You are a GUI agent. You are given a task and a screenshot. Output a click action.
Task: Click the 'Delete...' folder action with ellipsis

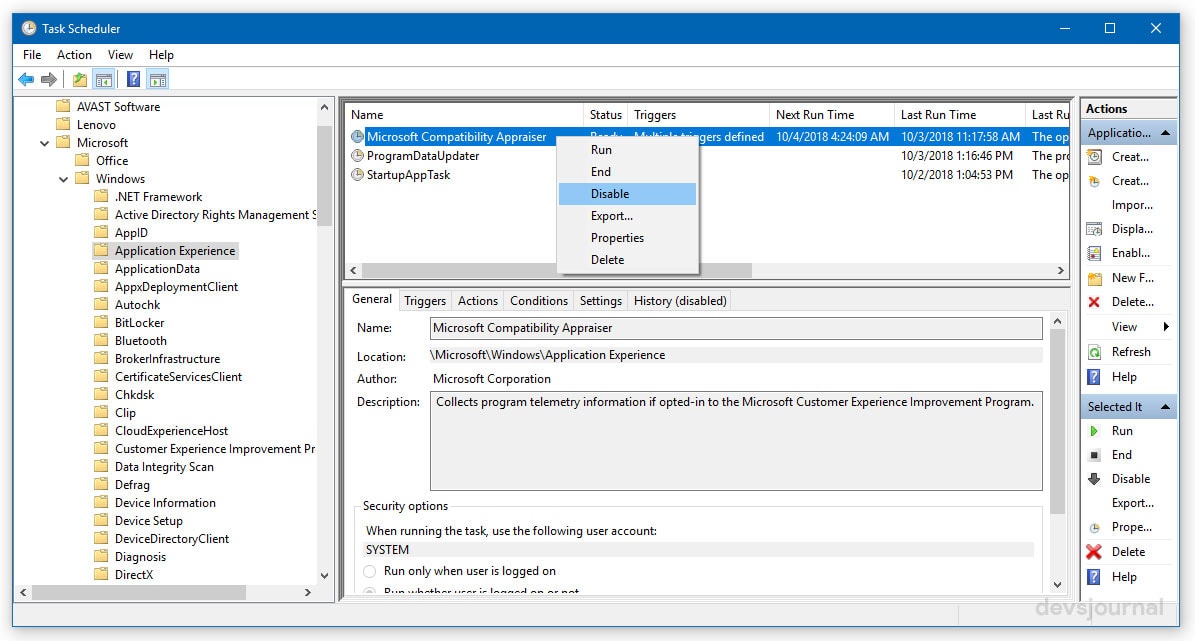[1133, 302]
